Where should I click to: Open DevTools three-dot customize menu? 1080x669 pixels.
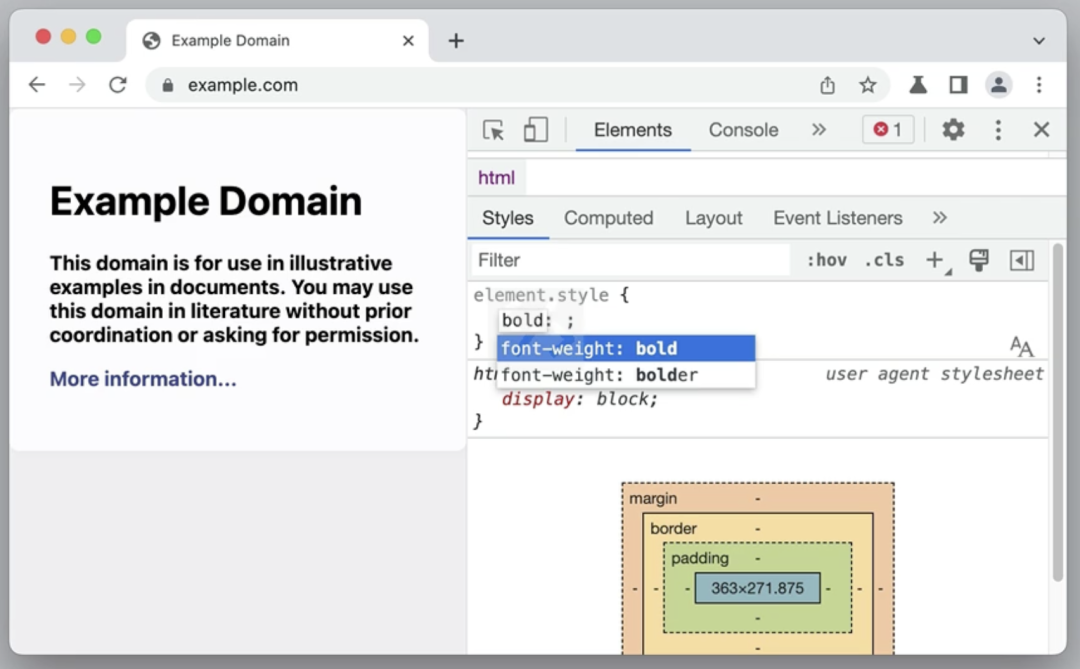998,130
